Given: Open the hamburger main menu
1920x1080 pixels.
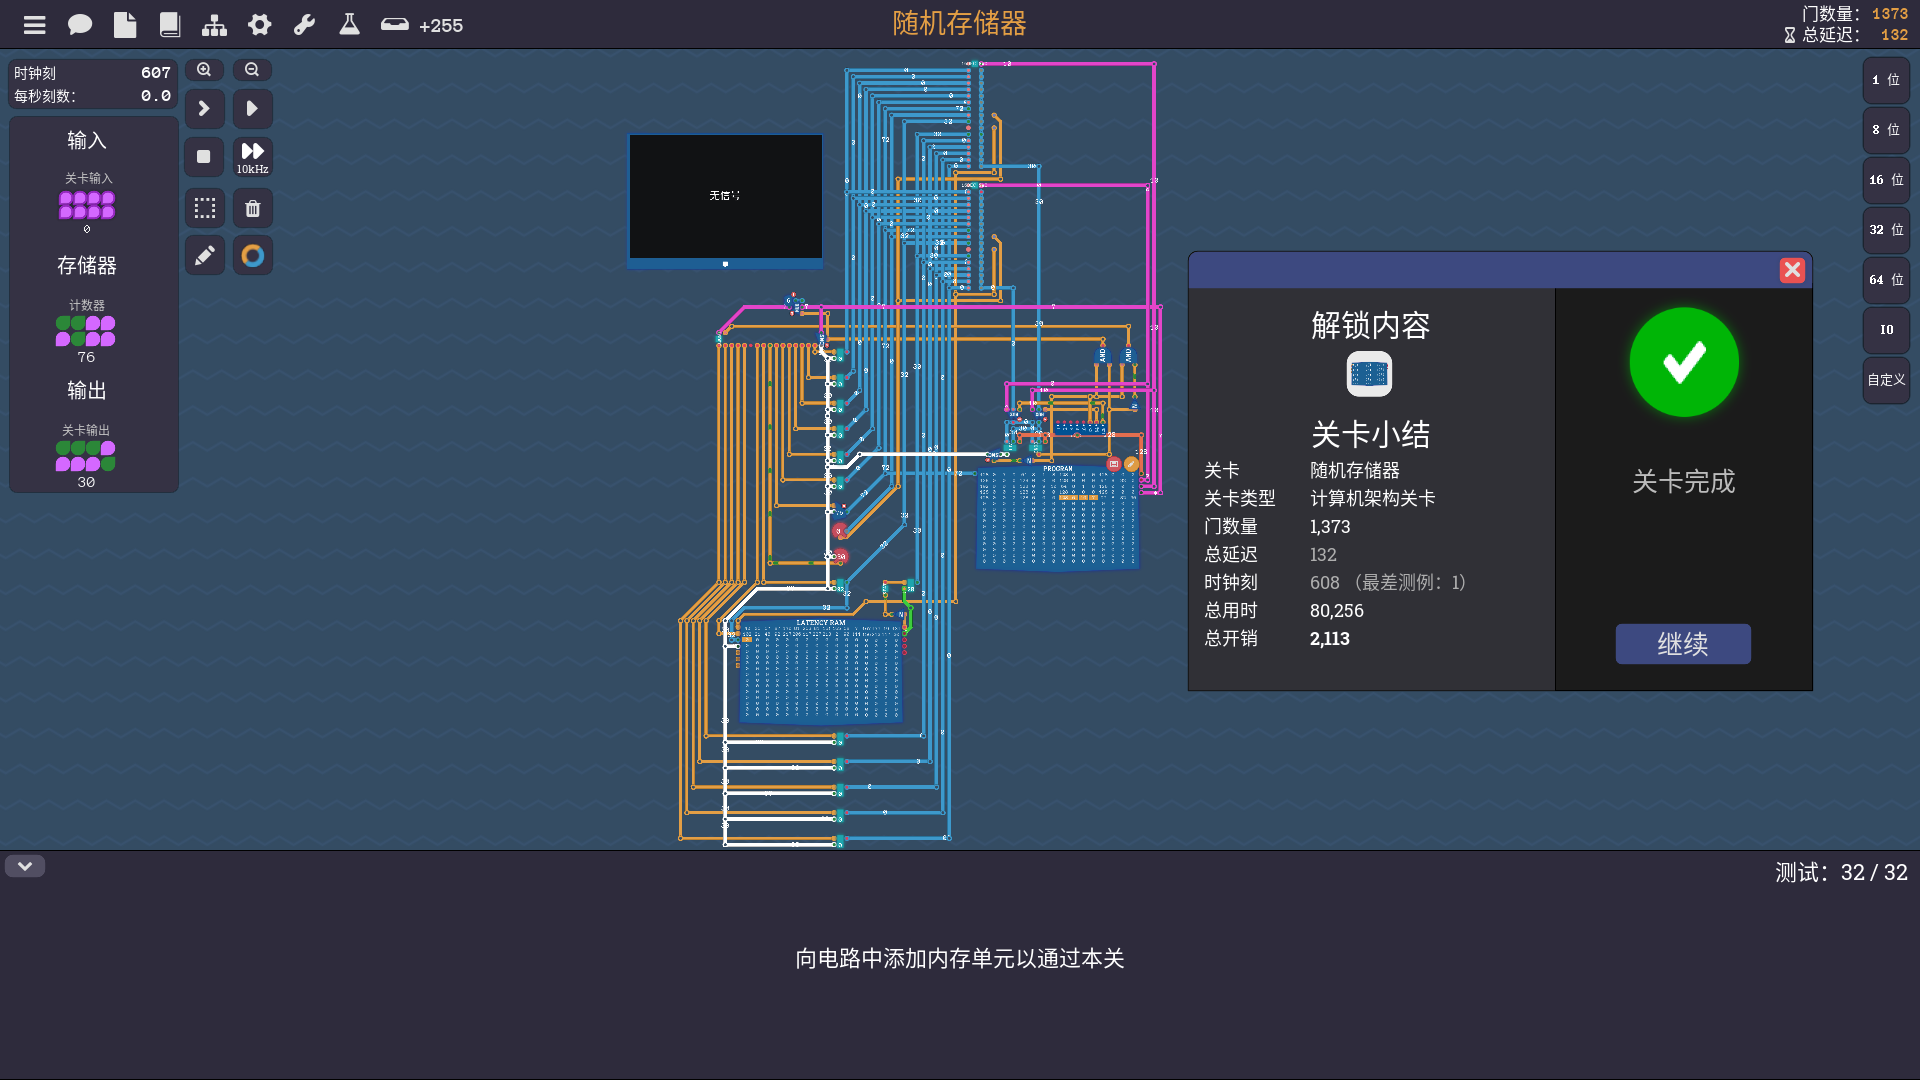Looking at the screenshot, I should coord(35,25).
